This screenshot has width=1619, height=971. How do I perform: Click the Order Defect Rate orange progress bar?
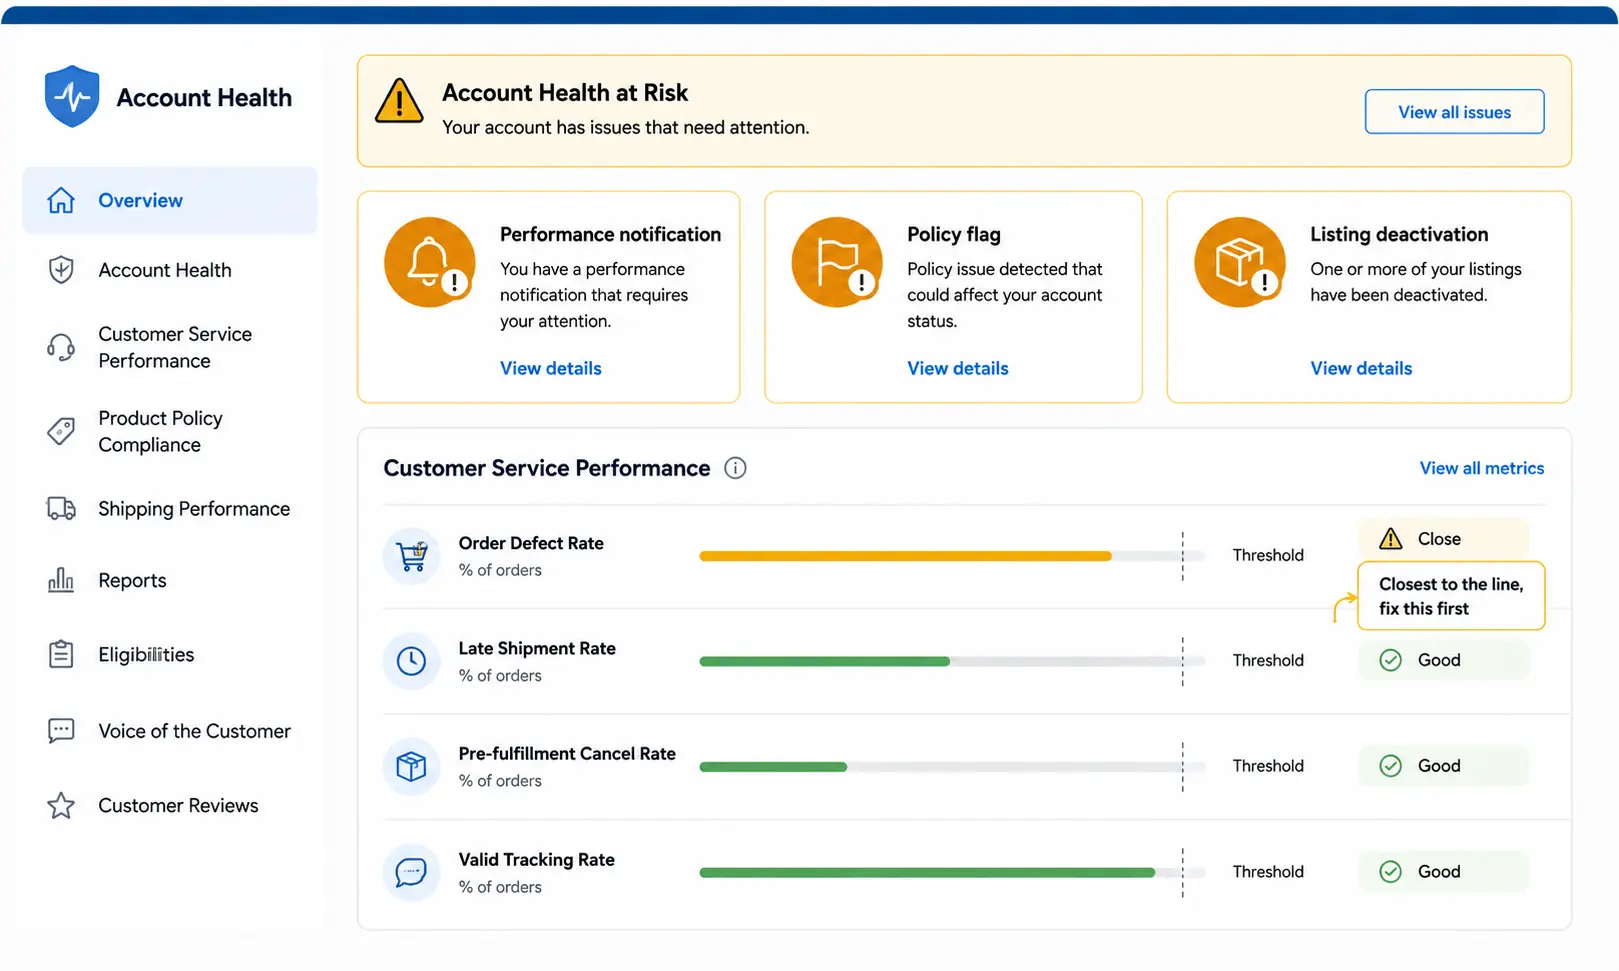(905, 556)
